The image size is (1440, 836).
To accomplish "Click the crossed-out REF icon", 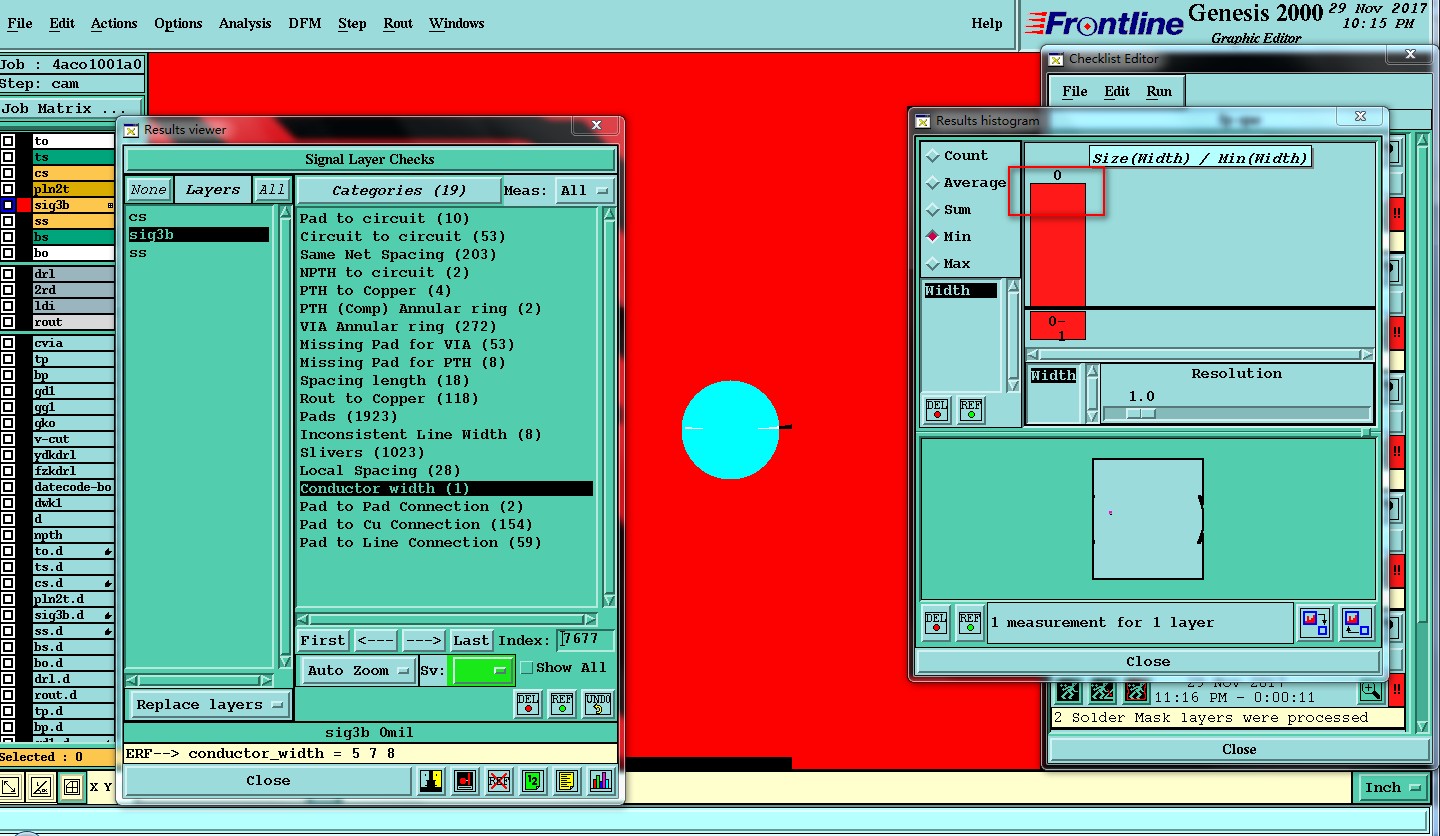I will point(499,781).
